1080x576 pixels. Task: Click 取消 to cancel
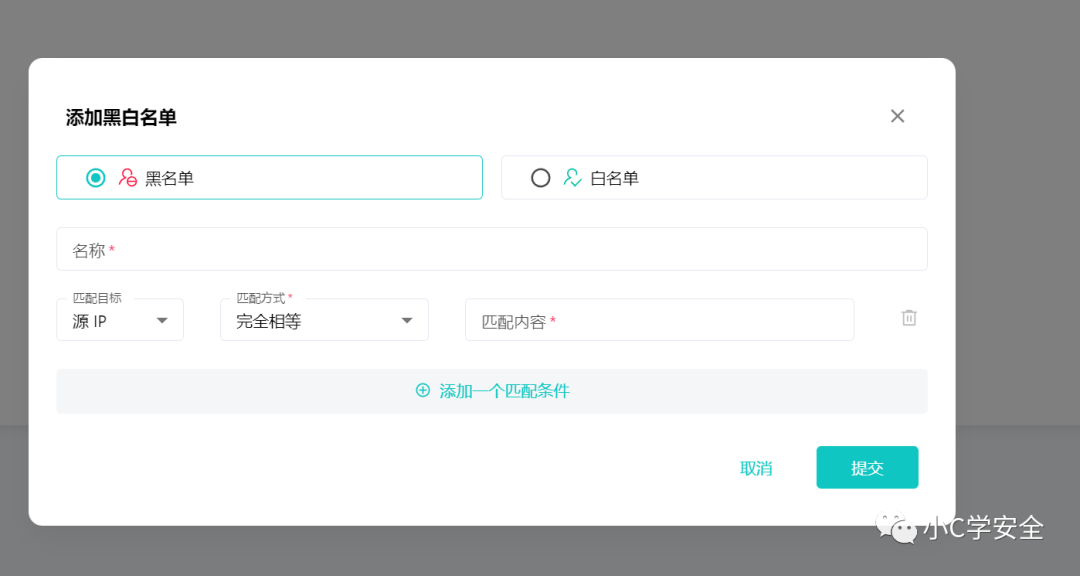tap(756, 468)
